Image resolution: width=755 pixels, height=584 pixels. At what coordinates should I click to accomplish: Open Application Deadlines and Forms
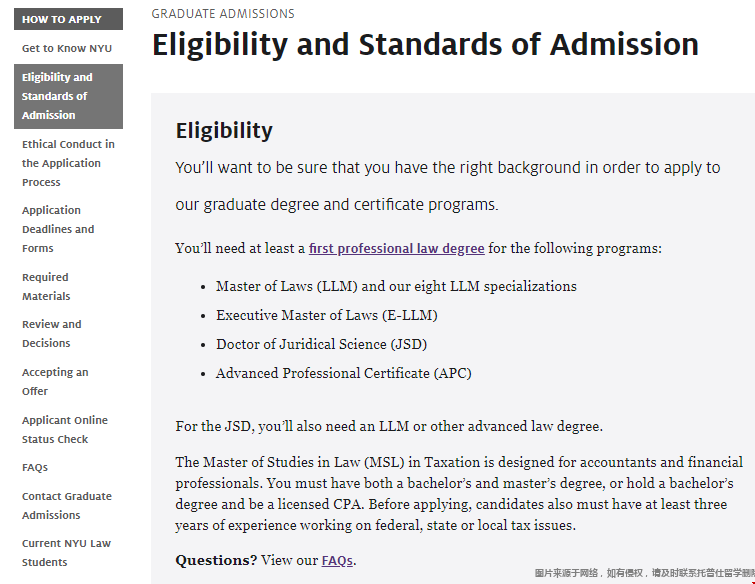click(58, 229)
